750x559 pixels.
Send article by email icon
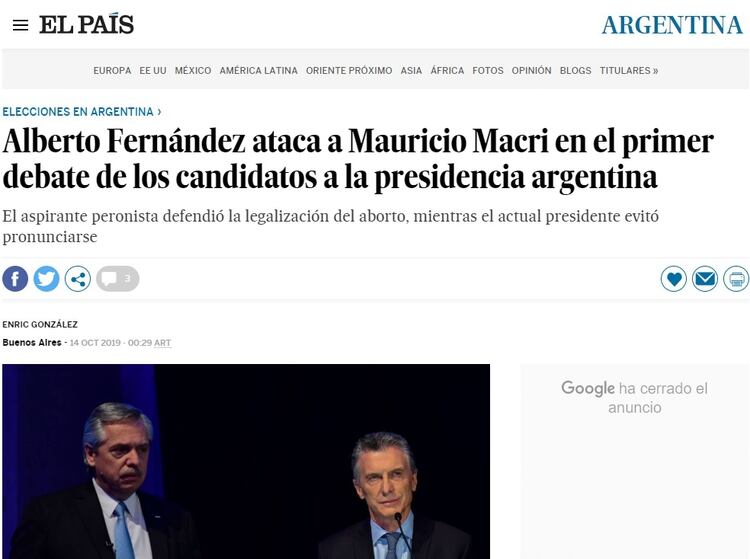[x=705, y=279]
